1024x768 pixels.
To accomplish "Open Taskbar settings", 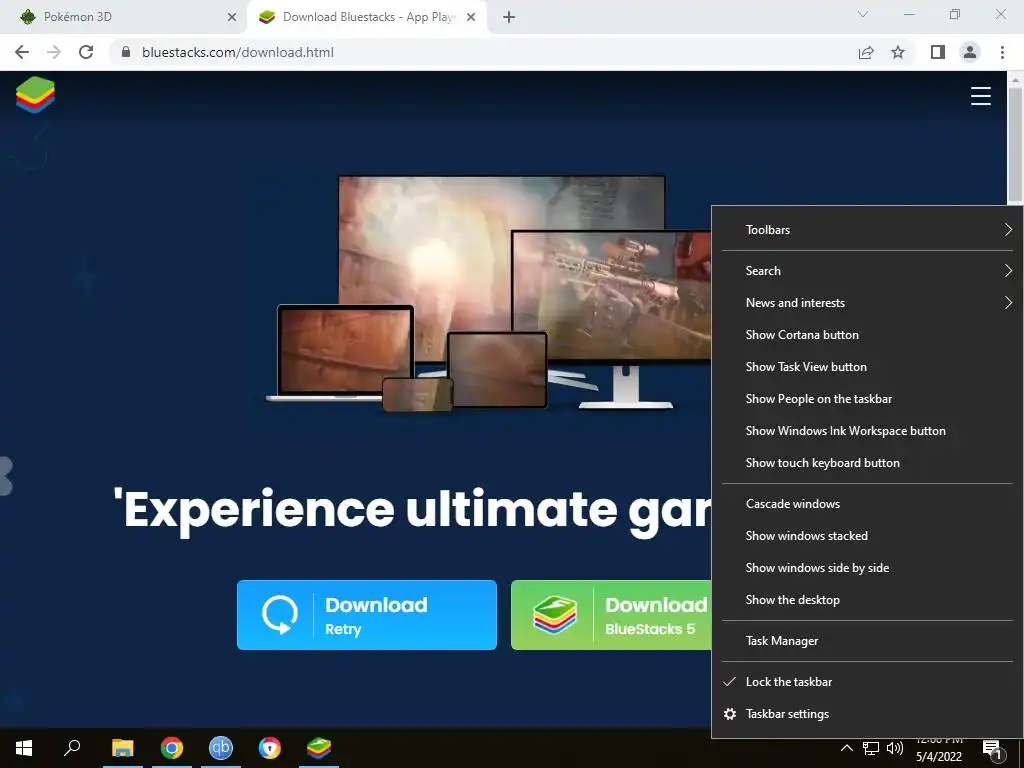I will (867, 714).
